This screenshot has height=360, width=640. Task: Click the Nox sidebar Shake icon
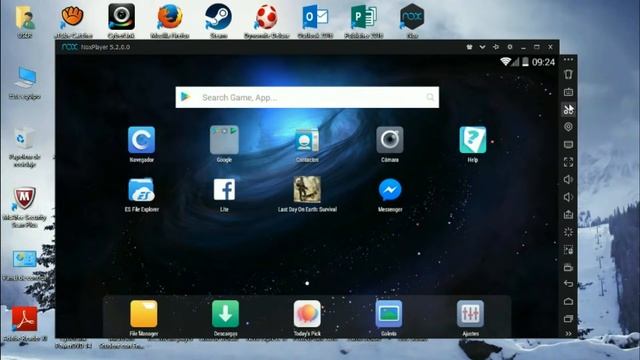[x=568, y=75]
